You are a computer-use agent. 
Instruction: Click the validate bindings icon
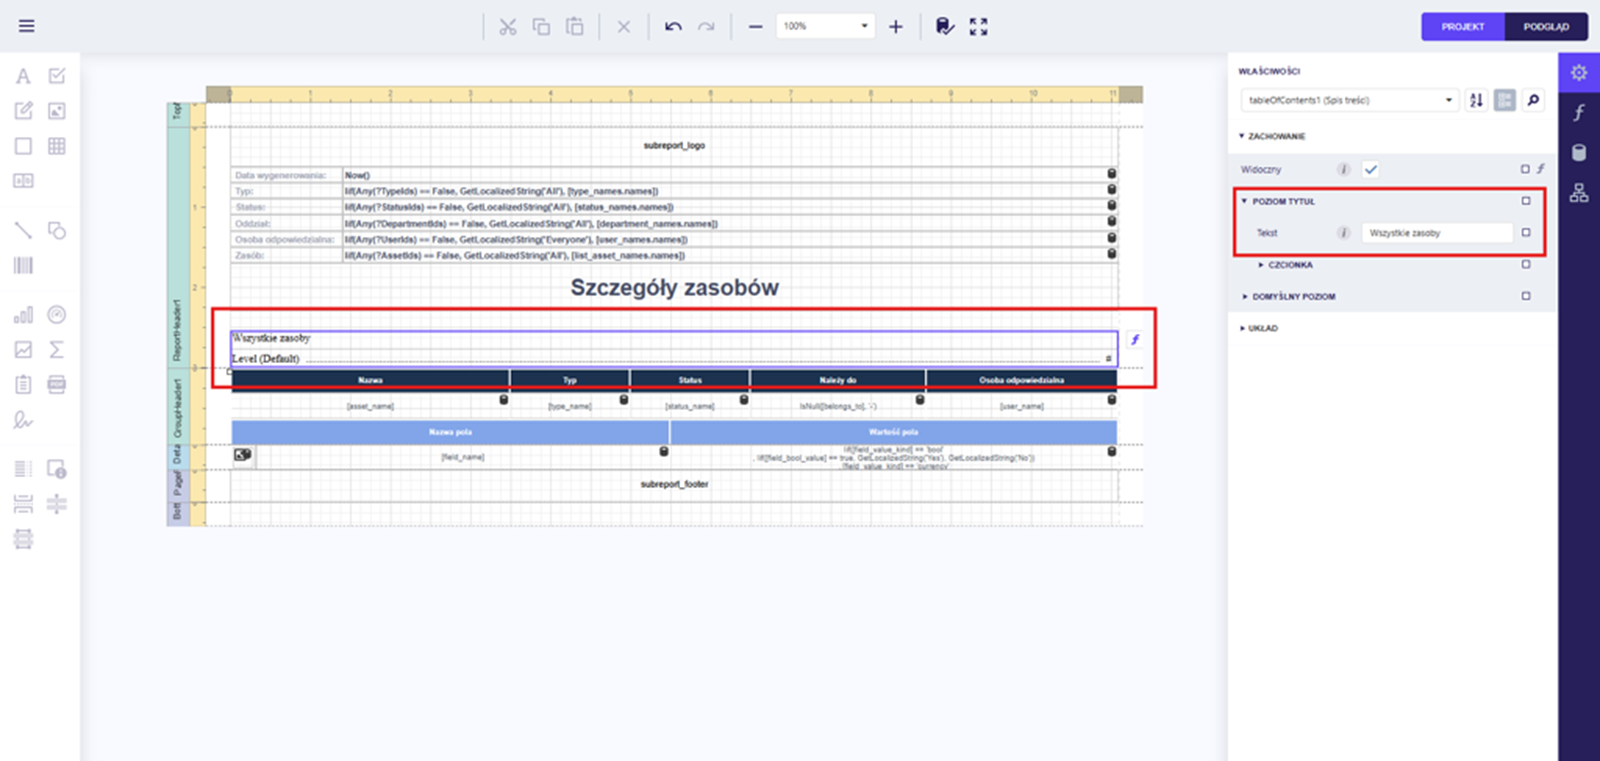tap(944, 27)
